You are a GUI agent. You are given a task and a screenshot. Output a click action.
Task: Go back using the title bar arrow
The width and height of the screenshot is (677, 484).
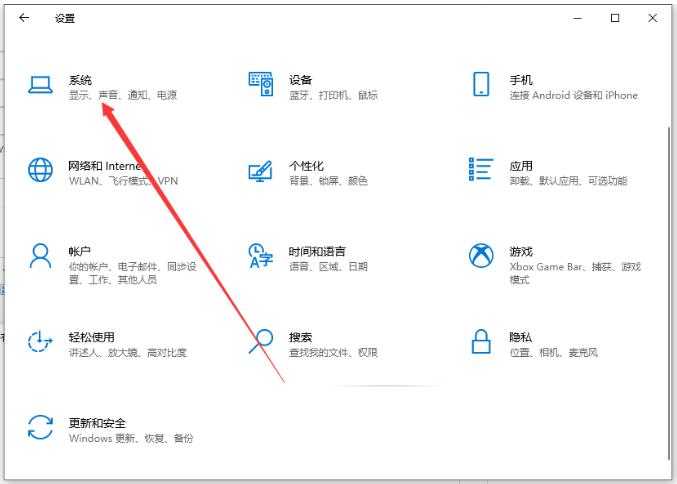coord(24,18)
